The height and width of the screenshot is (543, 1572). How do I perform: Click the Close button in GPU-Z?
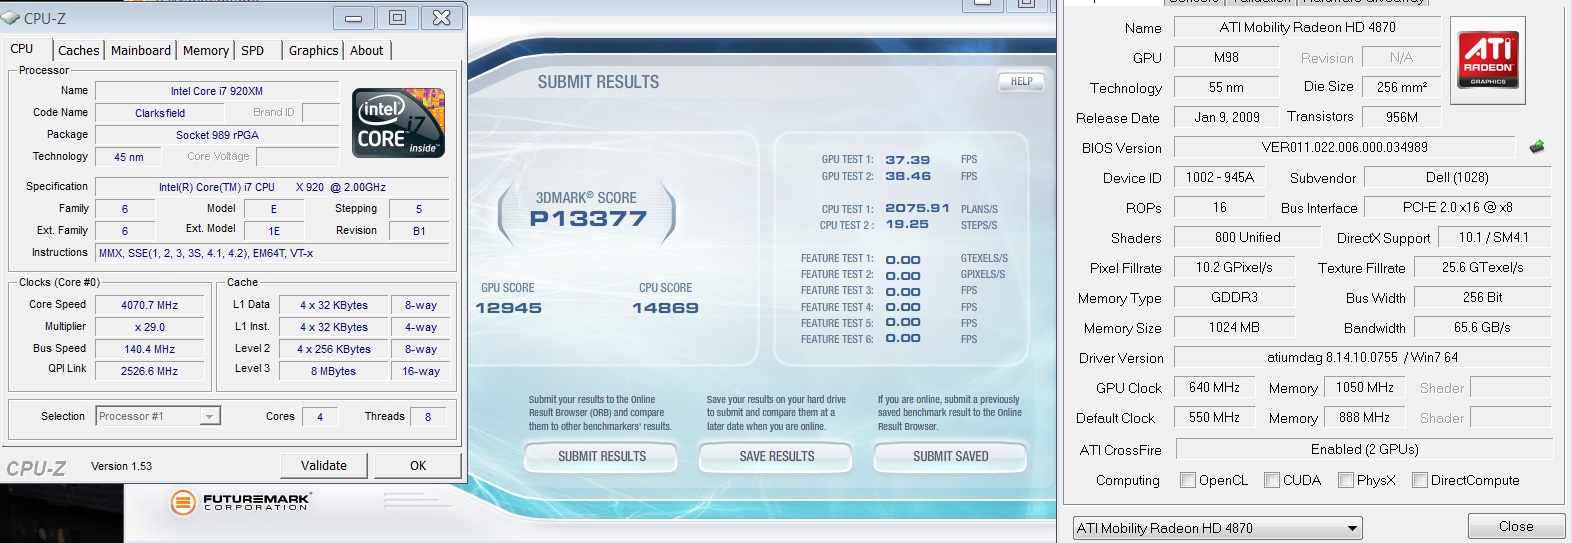[1516, 526]
